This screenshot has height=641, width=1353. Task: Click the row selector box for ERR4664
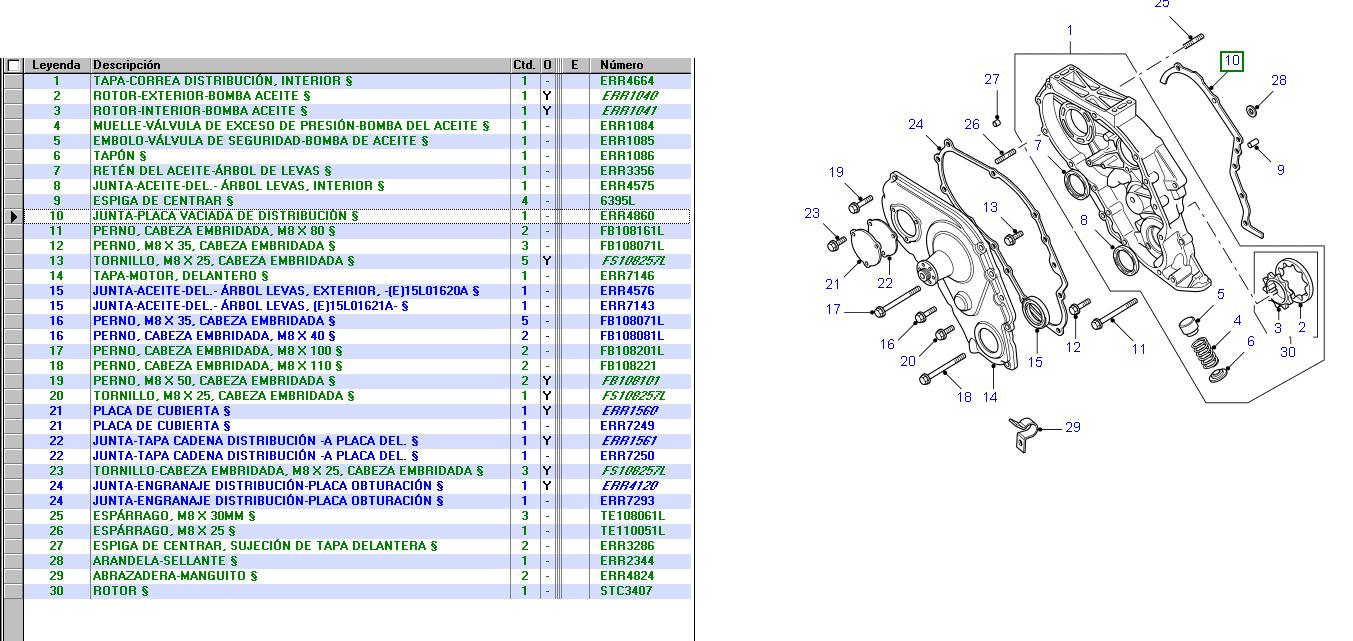[x=13, y=81]
